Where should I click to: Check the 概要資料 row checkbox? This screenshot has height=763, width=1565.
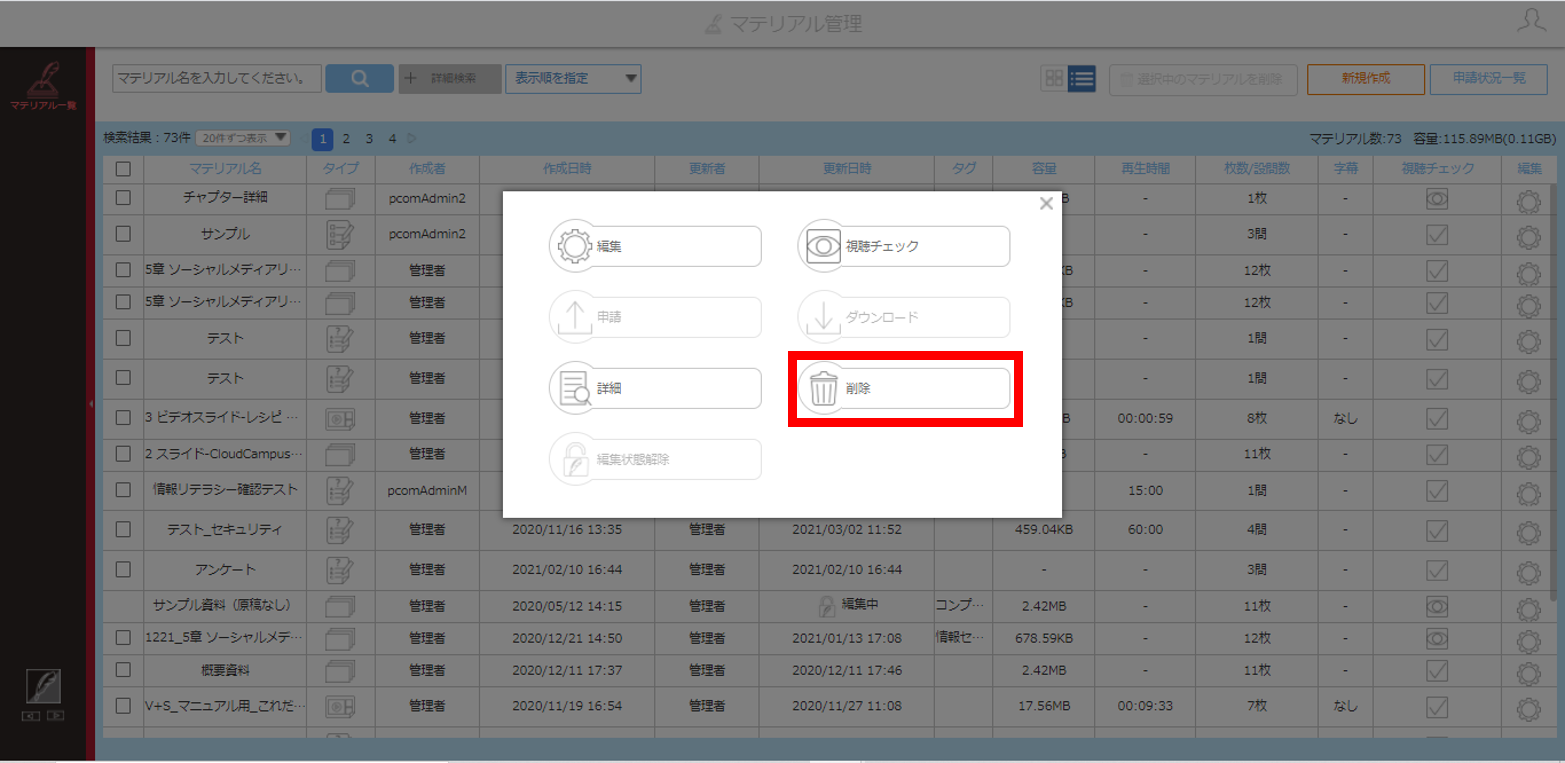click(x=123, y=669)
